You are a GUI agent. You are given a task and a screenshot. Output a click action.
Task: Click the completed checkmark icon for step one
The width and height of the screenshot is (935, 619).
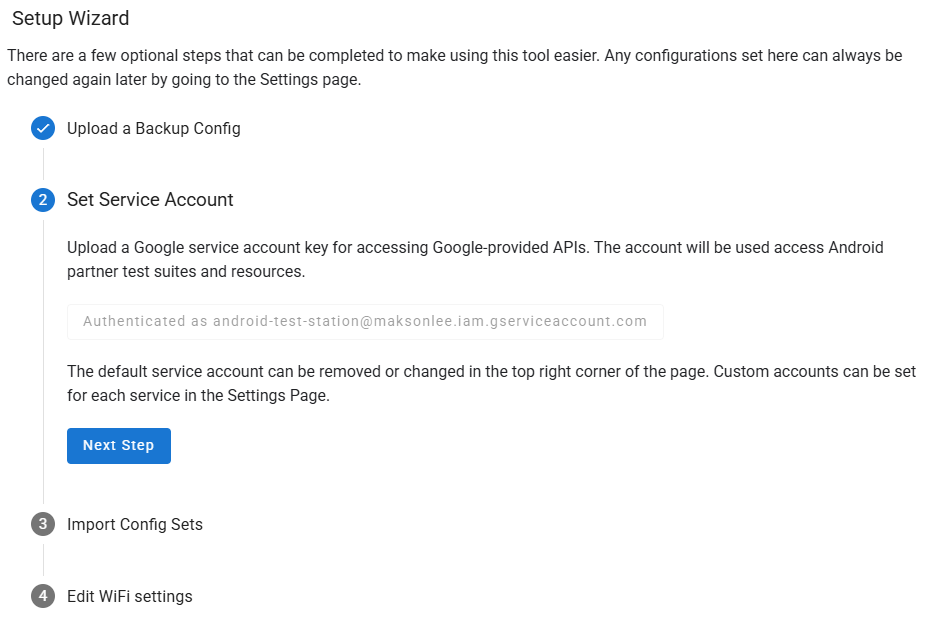(x=43, y=128)
